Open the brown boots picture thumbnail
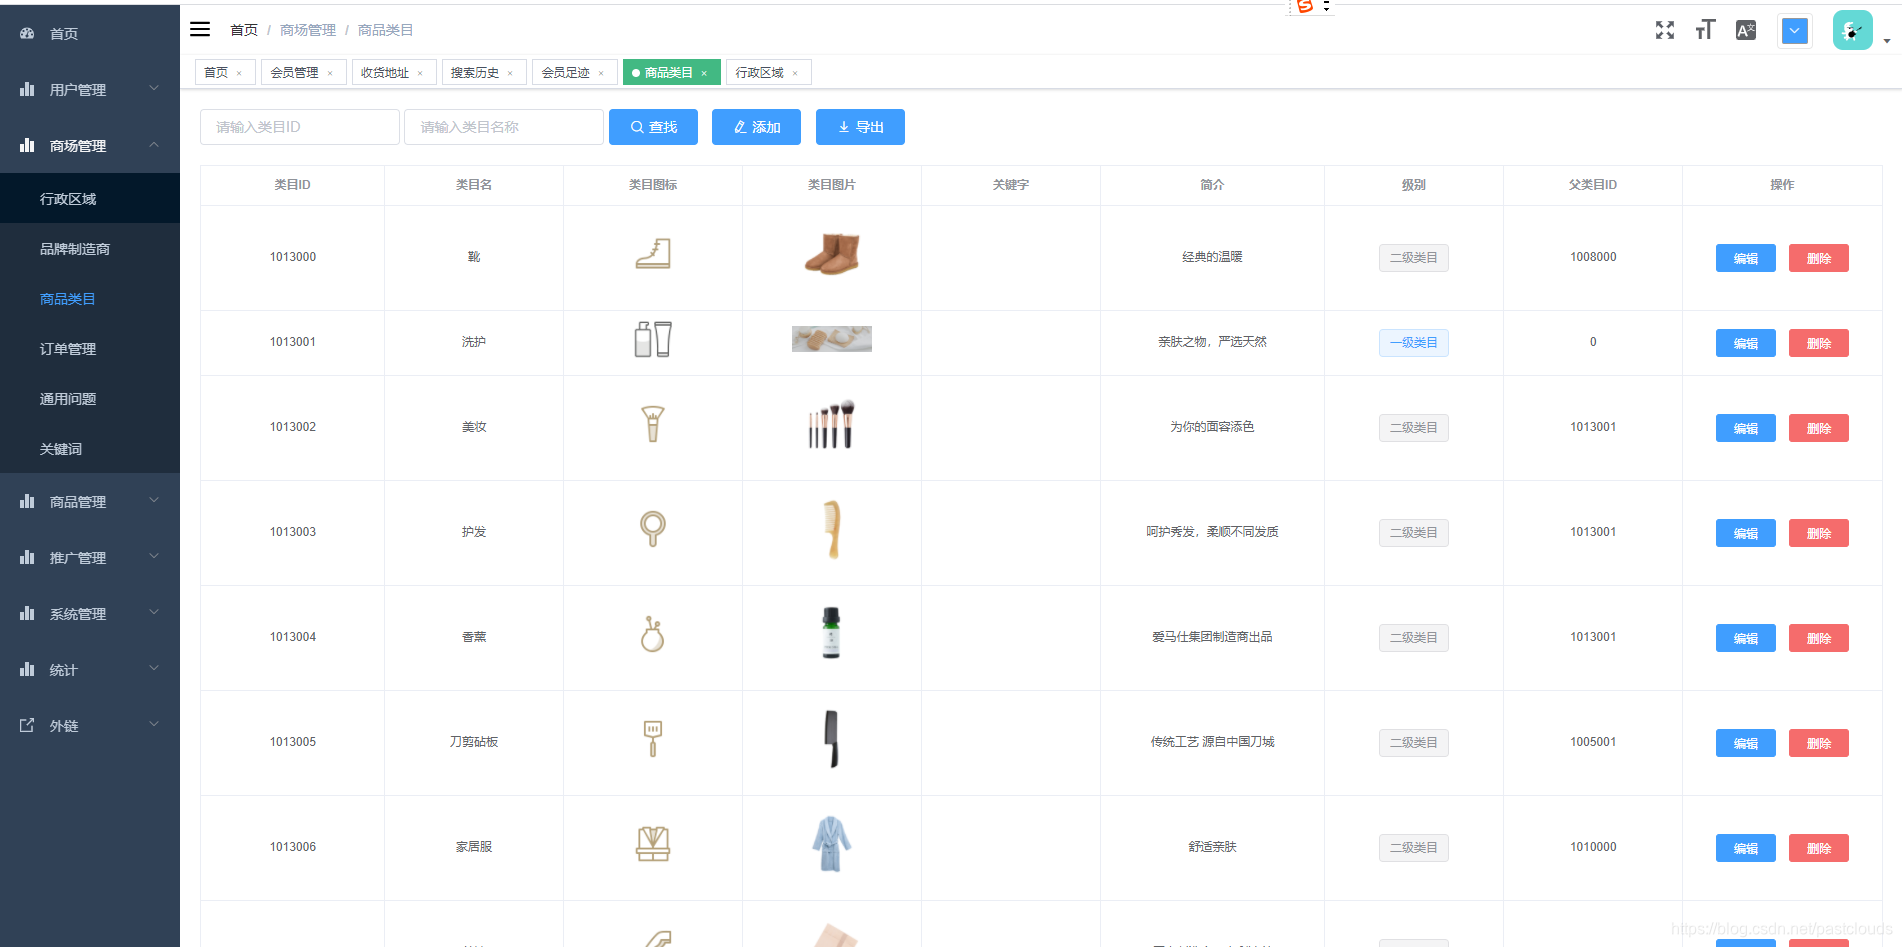Image resolution: width=1902 pixels, height=947 pixels. [x=832, y=254]
